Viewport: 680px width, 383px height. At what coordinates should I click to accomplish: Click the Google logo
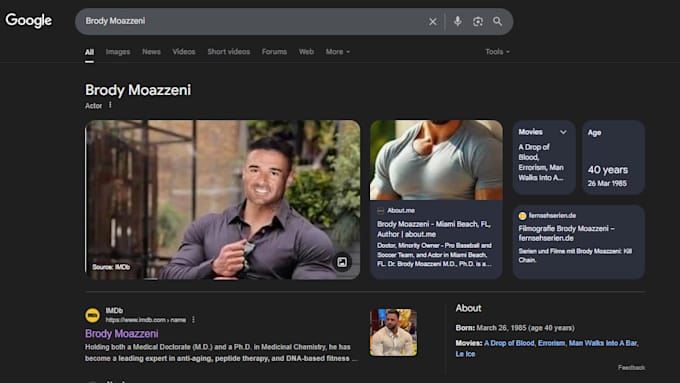coord(29,20)
